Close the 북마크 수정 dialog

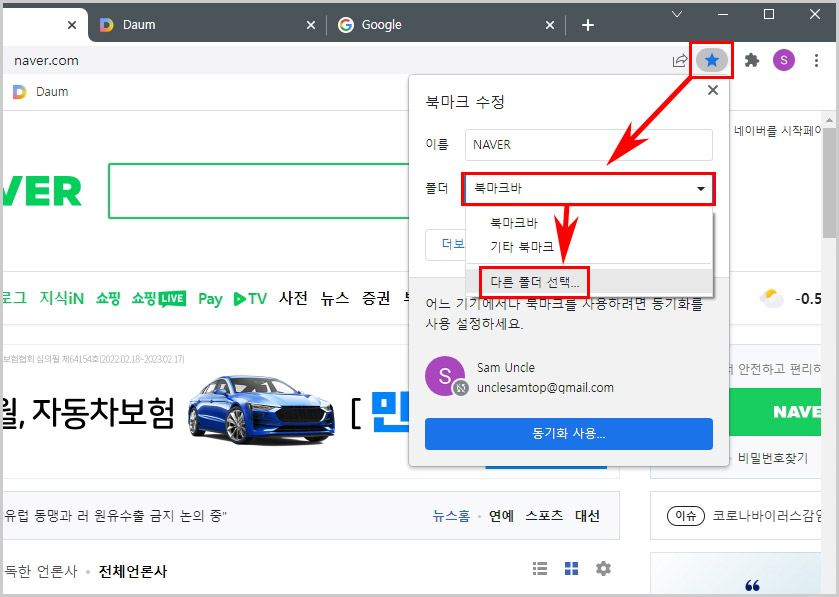tap(712, 90)
